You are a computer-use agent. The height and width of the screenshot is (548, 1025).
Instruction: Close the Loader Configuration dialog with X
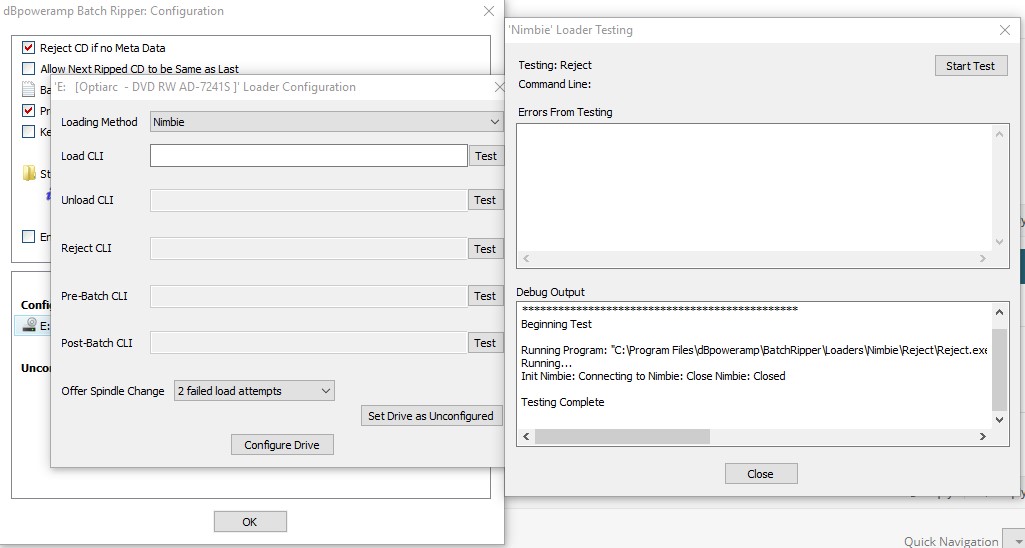click(498, 87)
